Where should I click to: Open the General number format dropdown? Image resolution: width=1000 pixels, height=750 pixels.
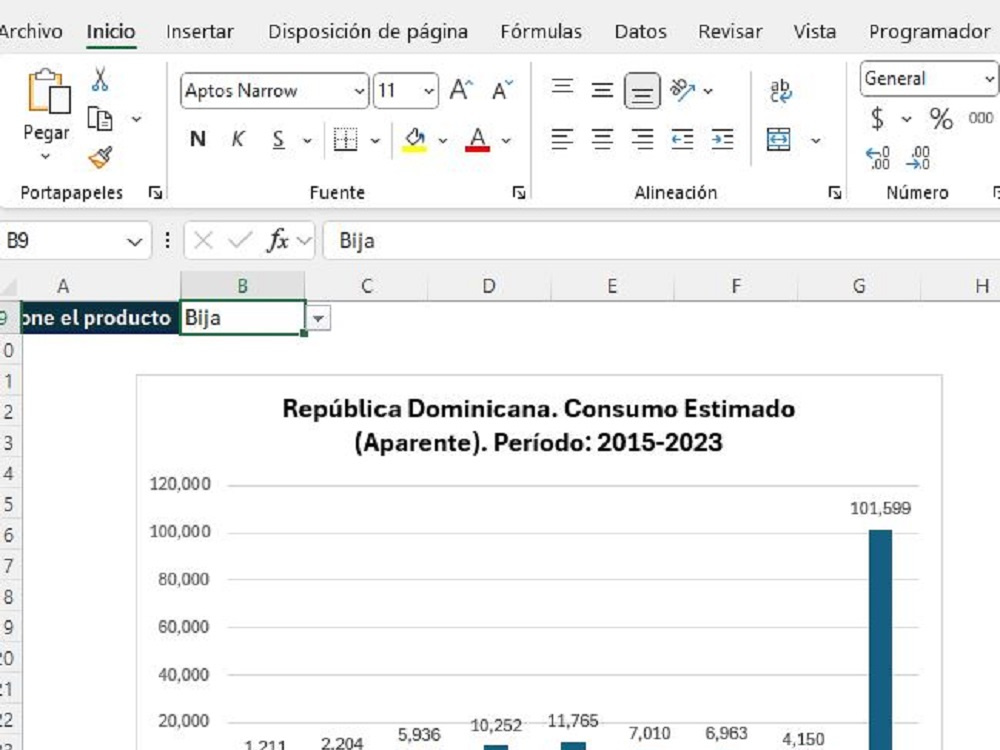click(x=989, y=79)
